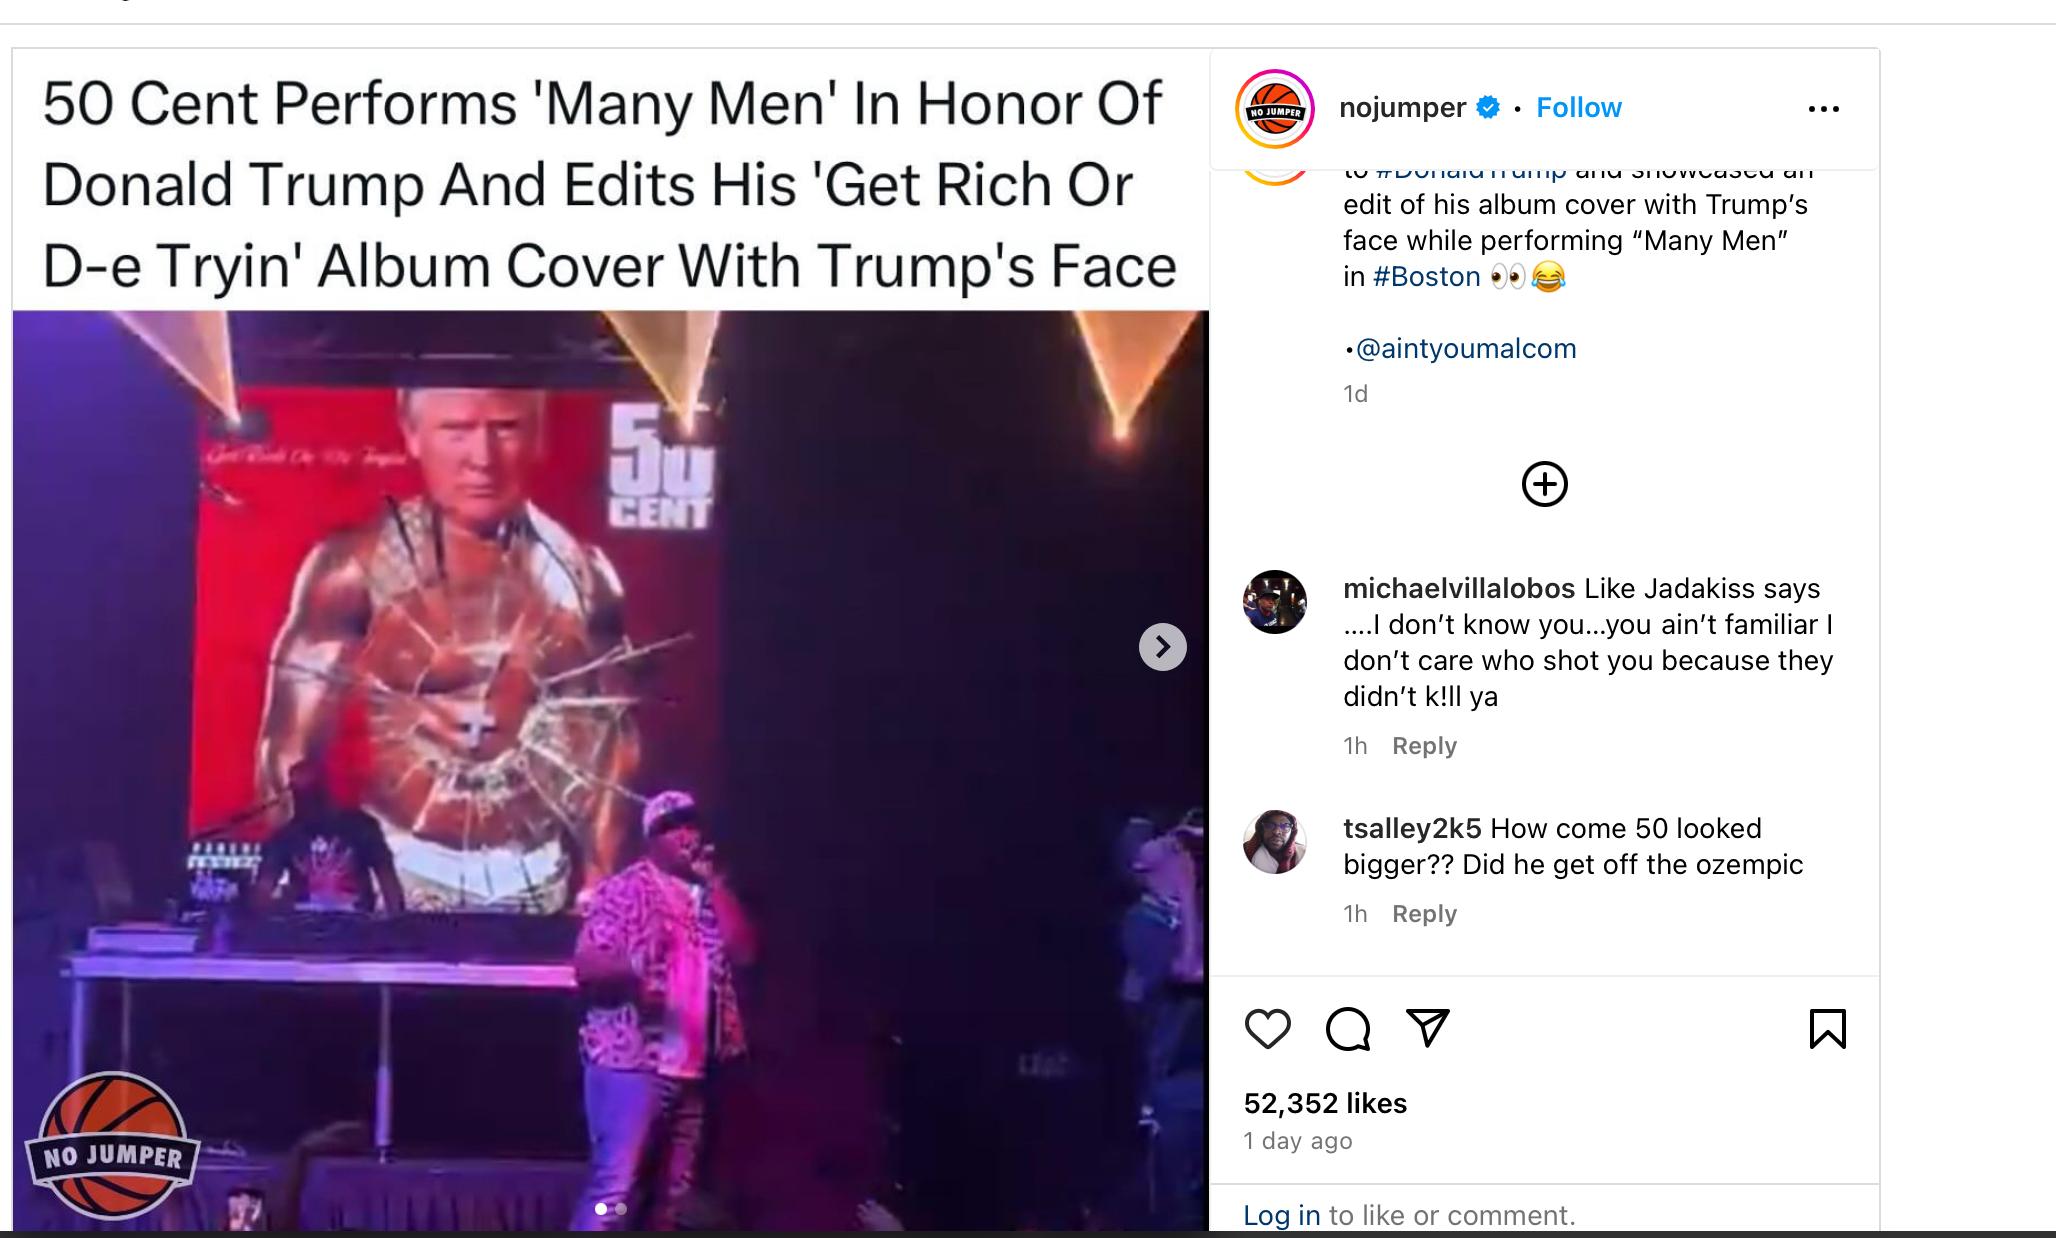Open tsalley2k5 username link
Viewport: 2056px width, 1238px height.
point(1412,829)
